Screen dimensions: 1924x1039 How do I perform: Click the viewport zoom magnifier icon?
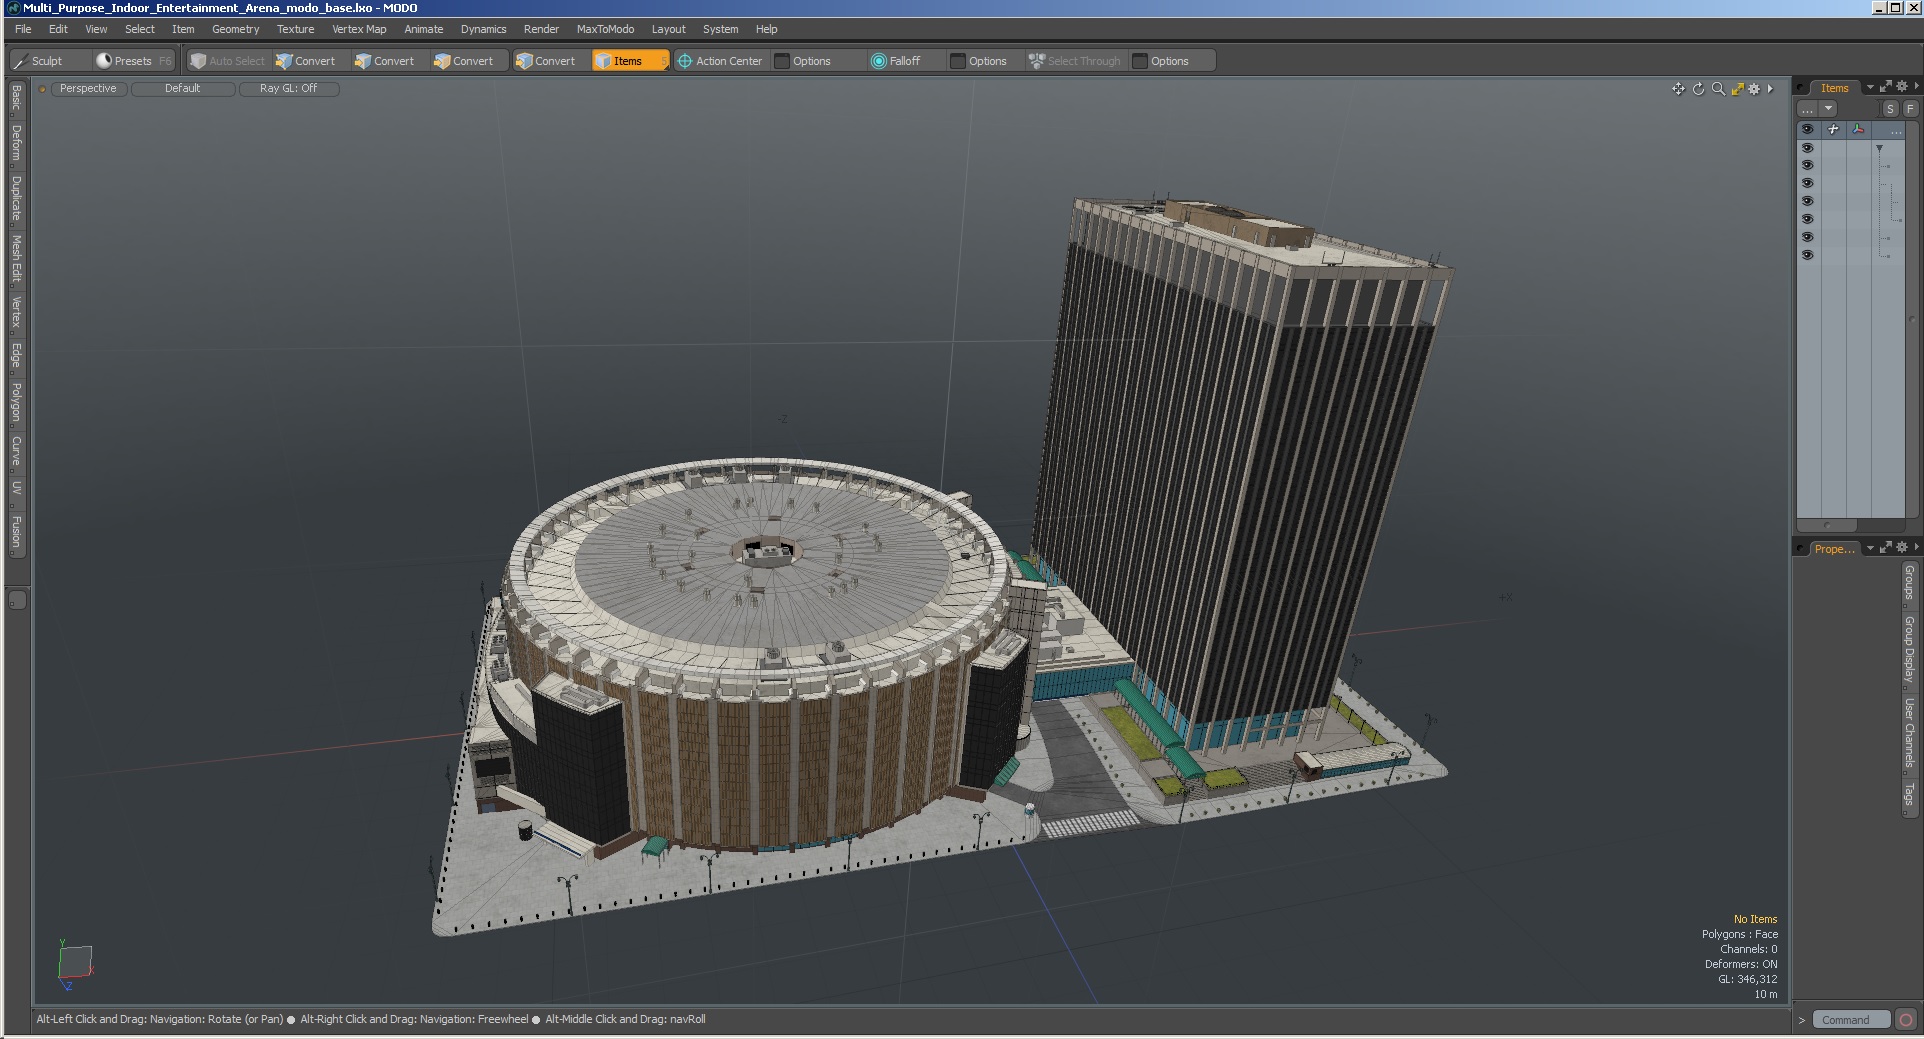[1718, 89]
